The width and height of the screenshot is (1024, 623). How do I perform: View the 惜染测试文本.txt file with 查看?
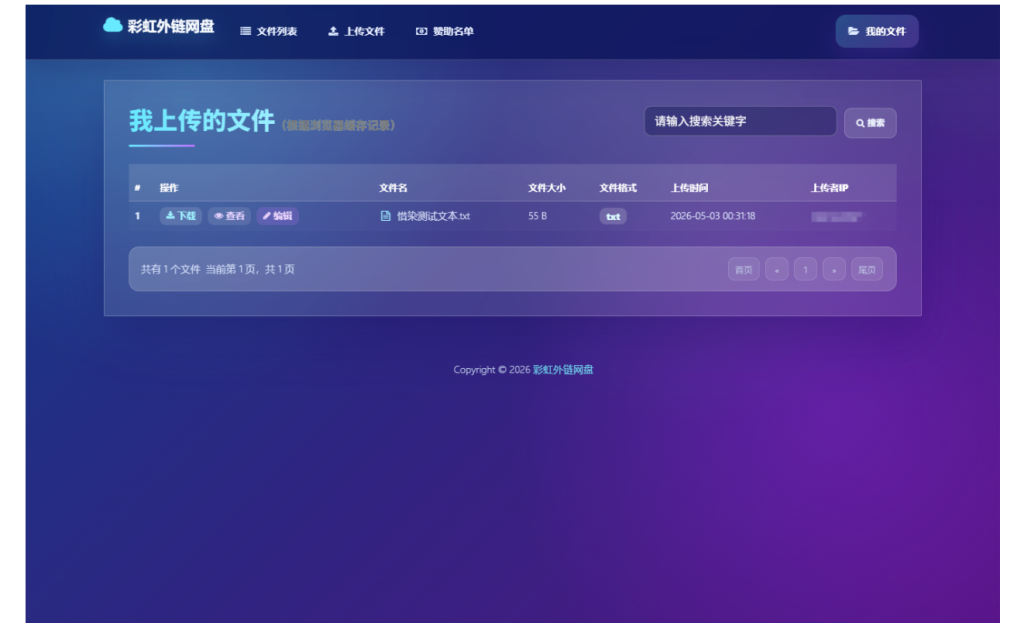(229, 216)
